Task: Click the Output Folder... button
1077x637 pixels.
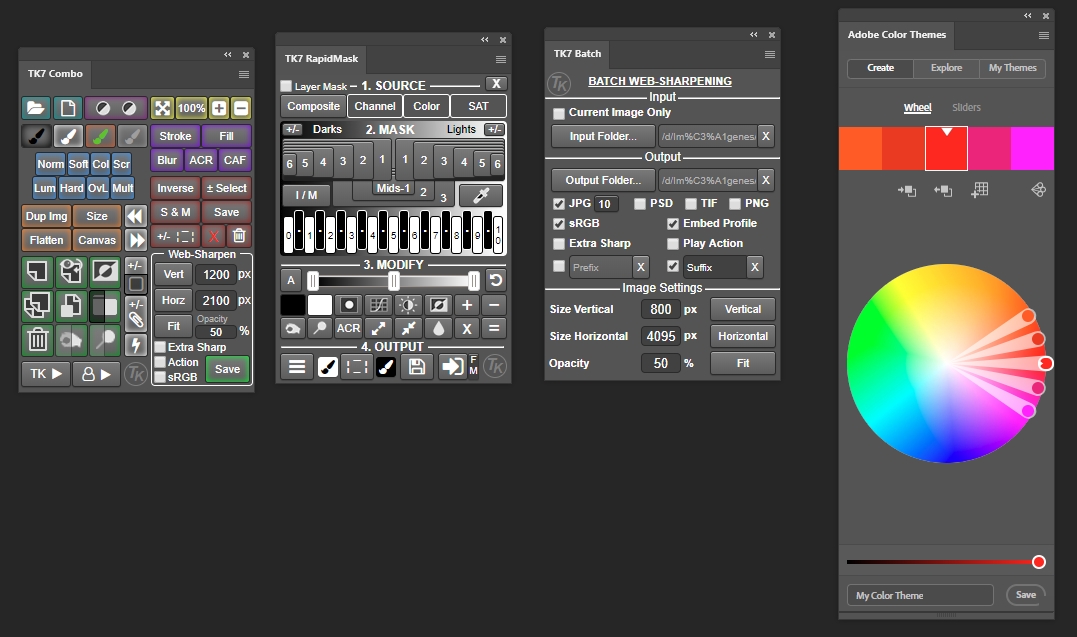Action: [603, 180]
